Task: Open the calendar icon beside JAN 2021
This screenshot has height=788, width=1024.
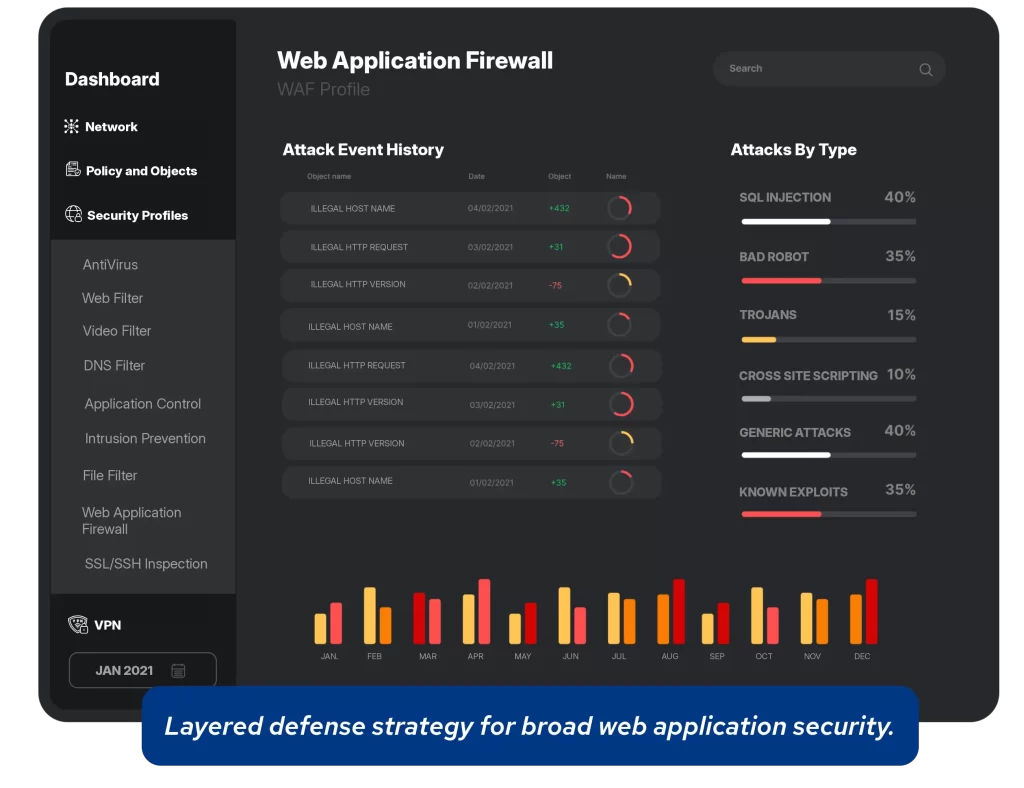Action: 178,670
